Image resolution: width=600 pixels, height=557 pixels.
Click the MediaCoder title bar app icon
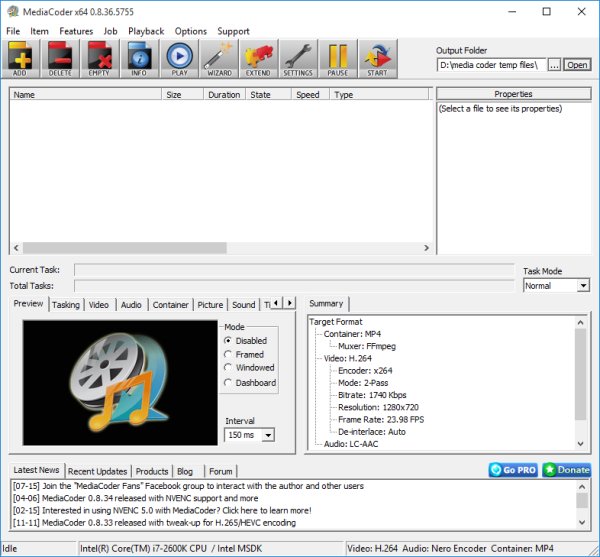click(x=13, y=11)
